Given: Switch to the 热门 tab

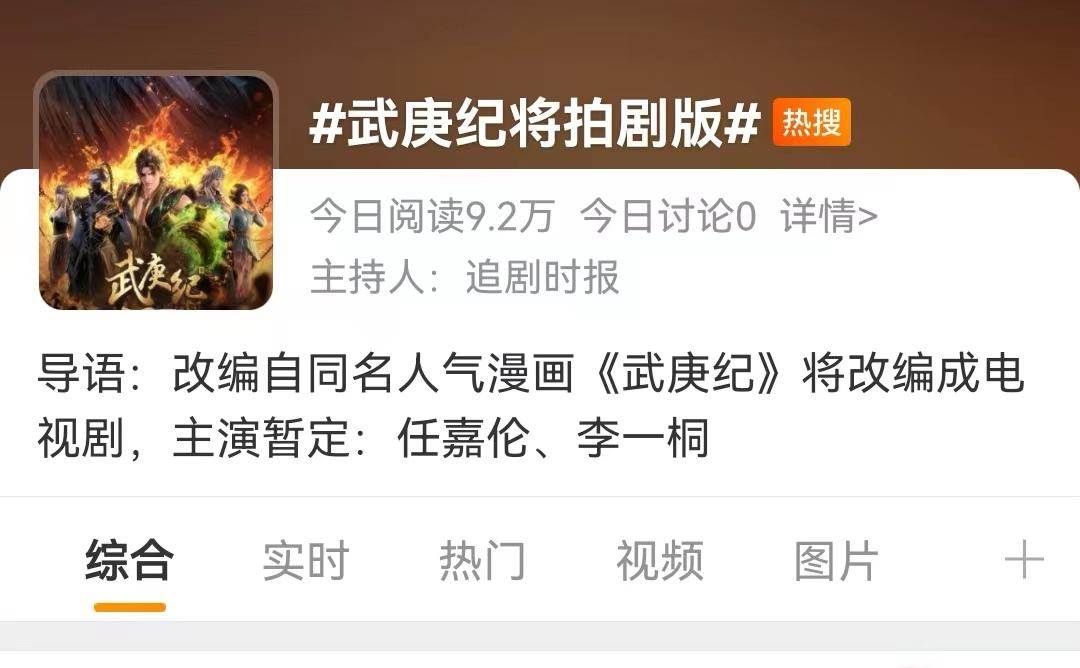Looking at the screenshot, I should click(483, 561).
